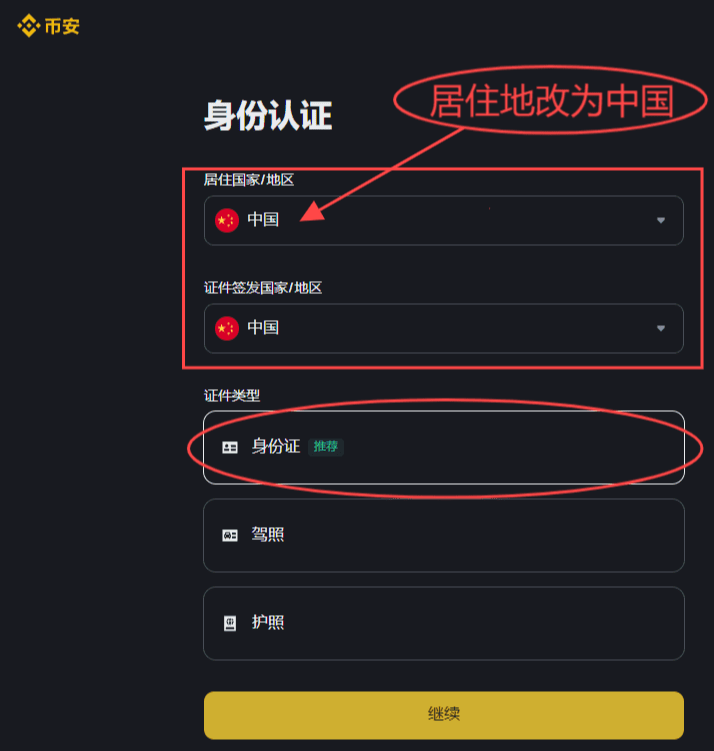Click the 居住国家/地区 field label
Screen dimensions: 714x751
click(249, 180)
